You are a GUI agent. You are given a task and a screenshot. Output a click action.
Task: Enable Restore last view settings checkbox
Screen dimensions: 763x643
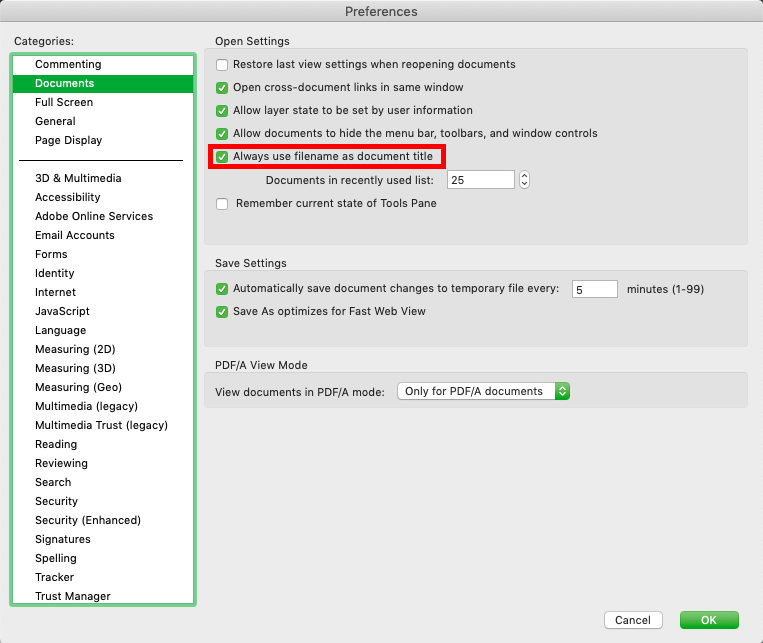[x=222, y=65]
